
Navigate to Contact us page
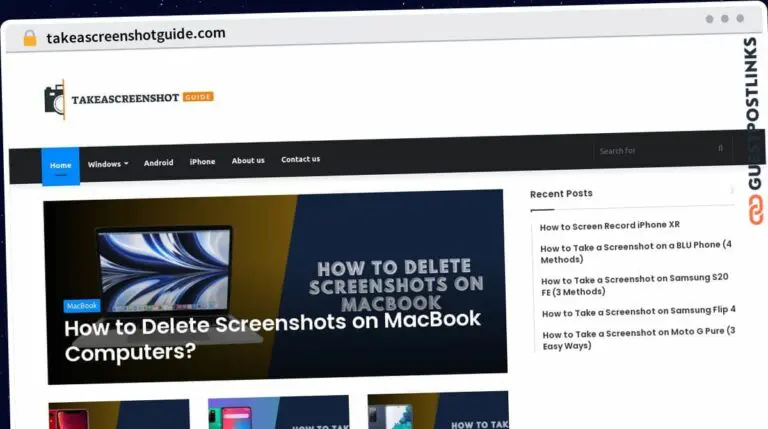[x=300, y=159]
